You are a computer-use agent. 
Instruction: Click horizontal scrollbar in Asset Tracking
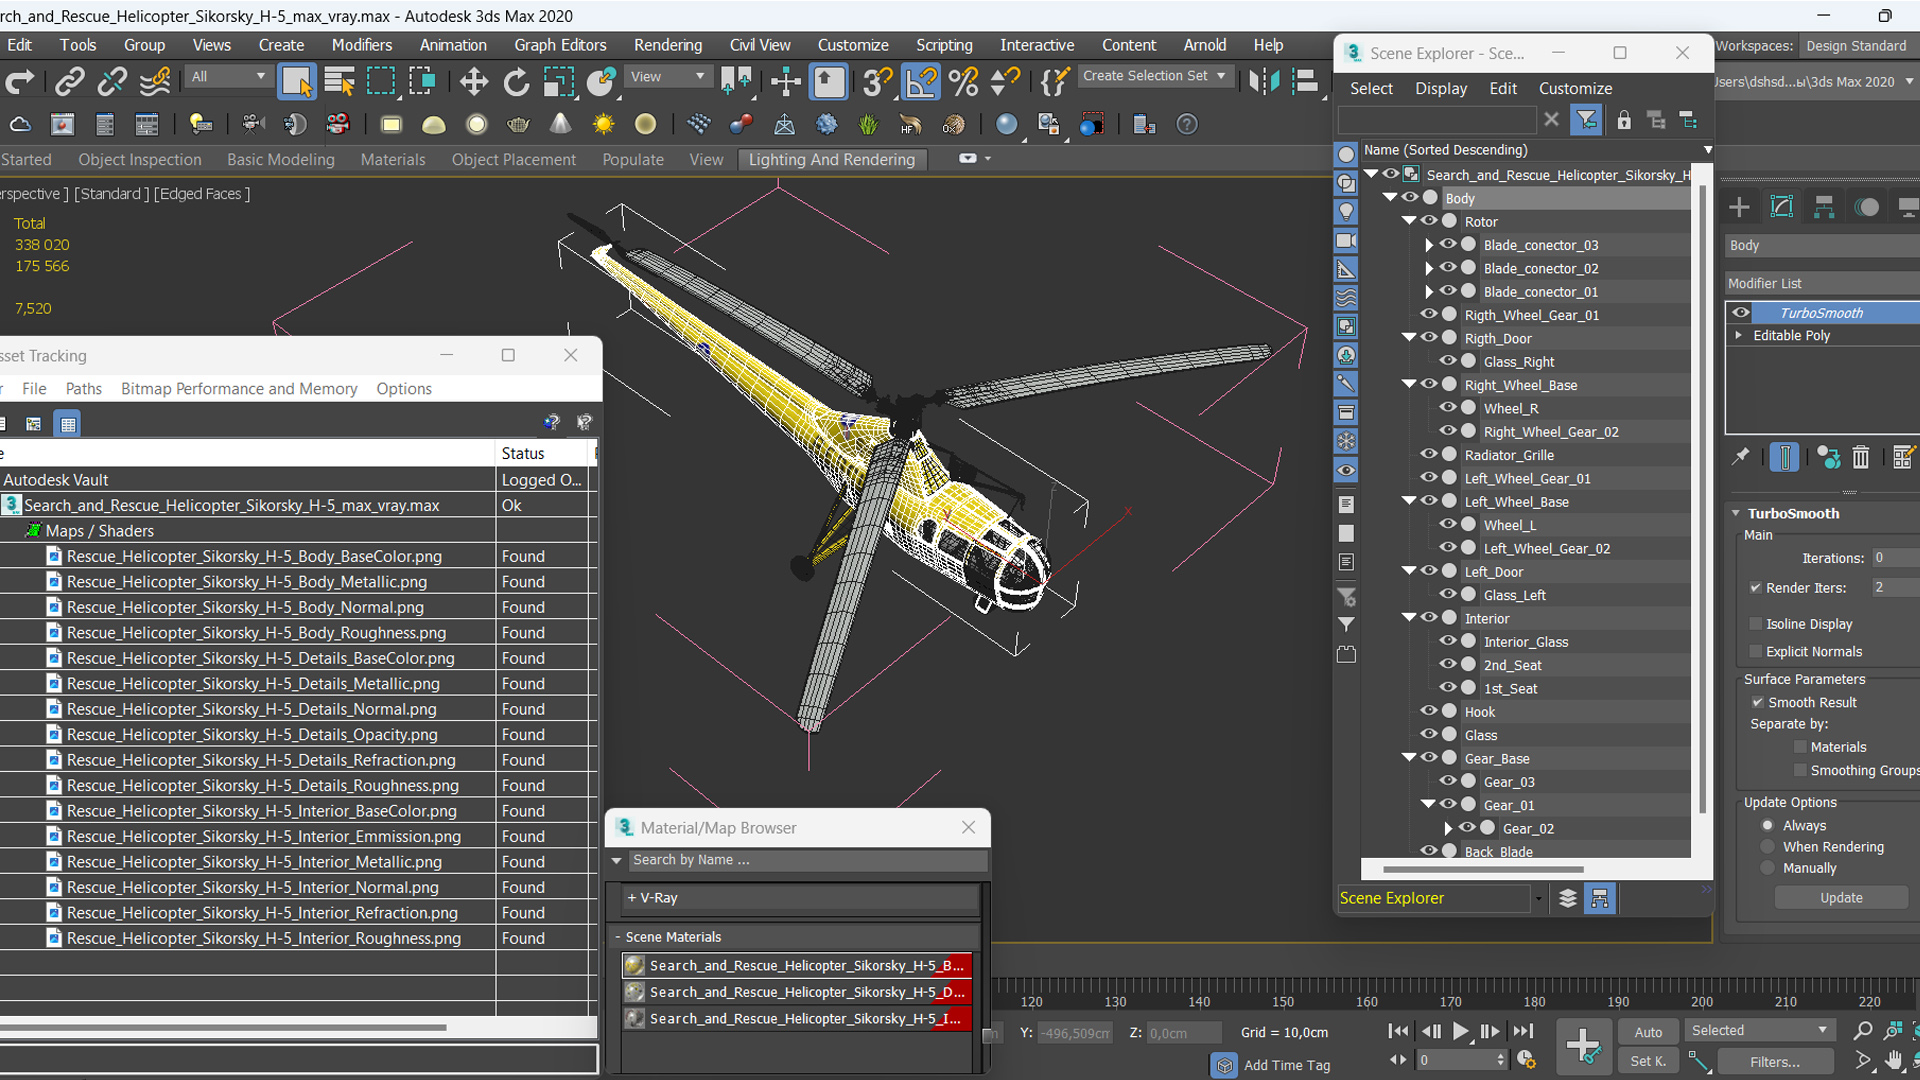point(222,1027)
